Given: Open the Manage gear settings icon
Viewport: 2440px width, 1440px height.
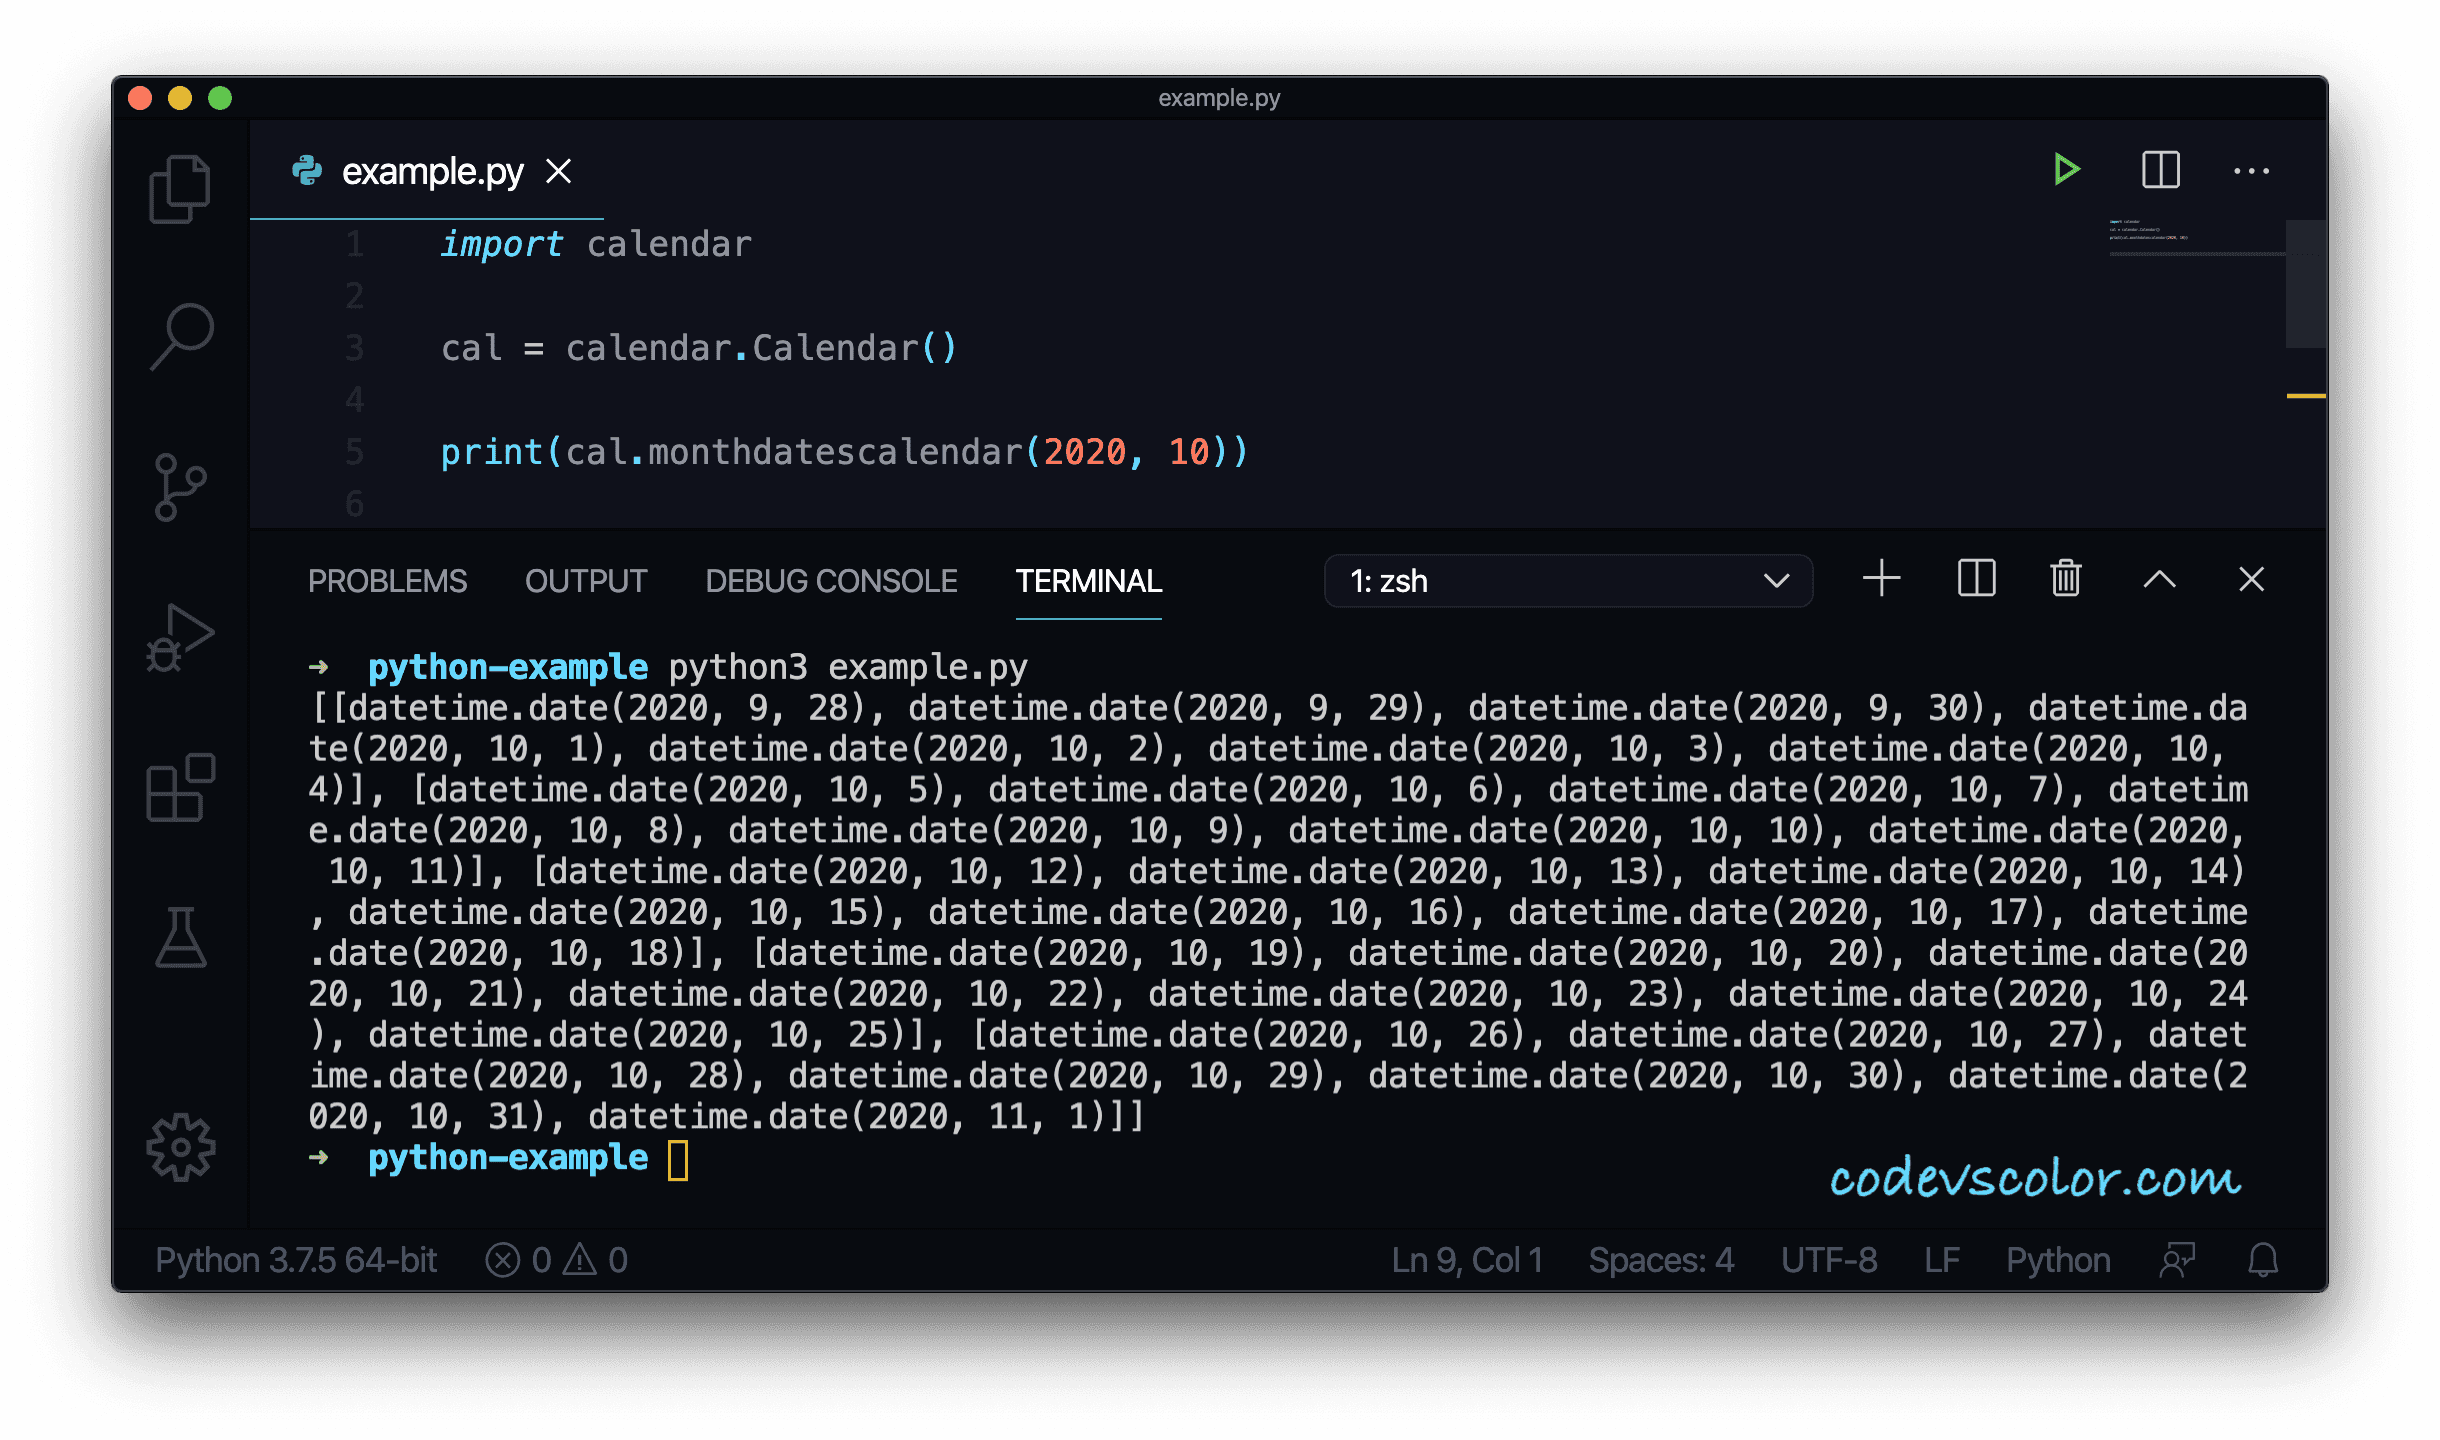Looking at the screenshot, I should [x=181, y=1147].
